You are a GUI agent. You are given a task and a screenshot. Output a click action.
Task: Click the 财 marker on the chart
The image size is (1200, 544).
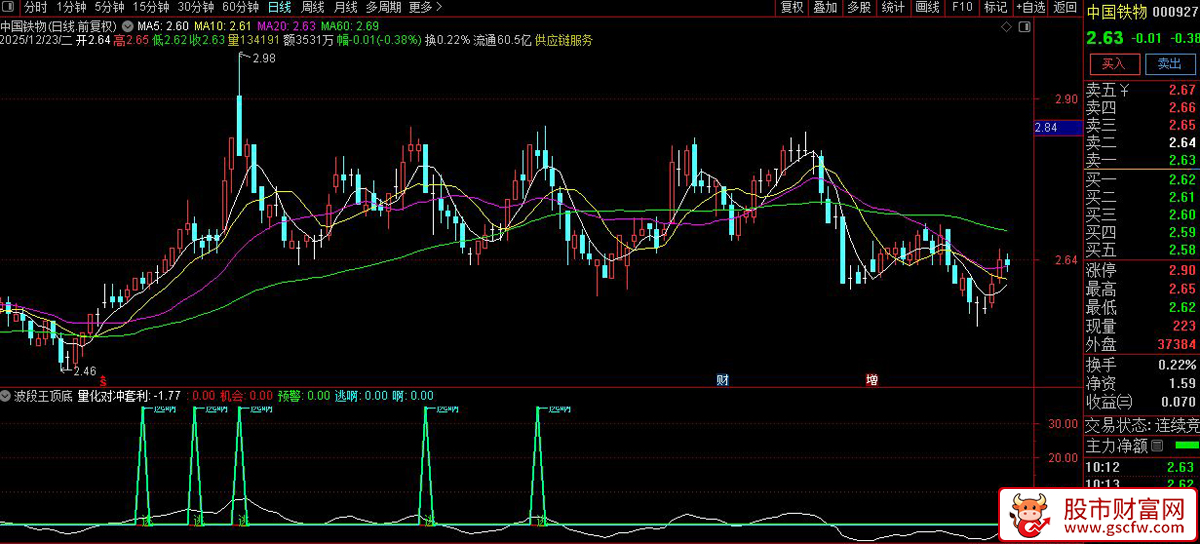[x=722, y=380]
